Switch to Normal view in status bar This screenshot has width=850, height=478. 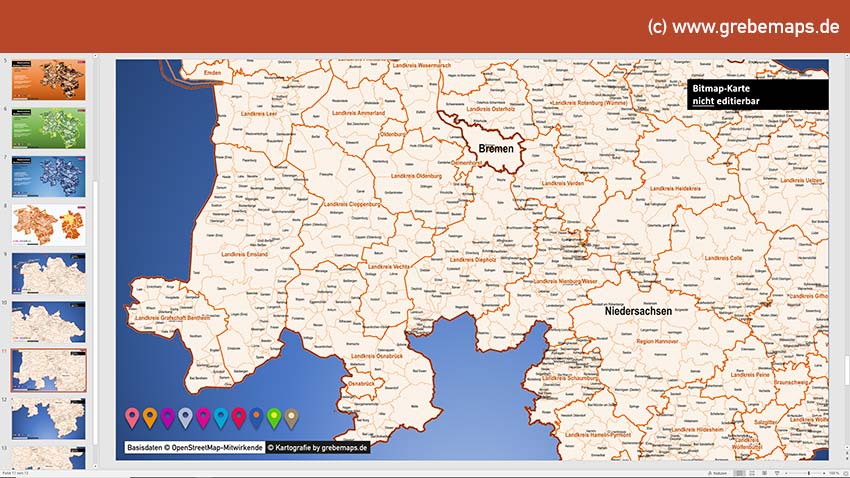(x=739, y=473)
